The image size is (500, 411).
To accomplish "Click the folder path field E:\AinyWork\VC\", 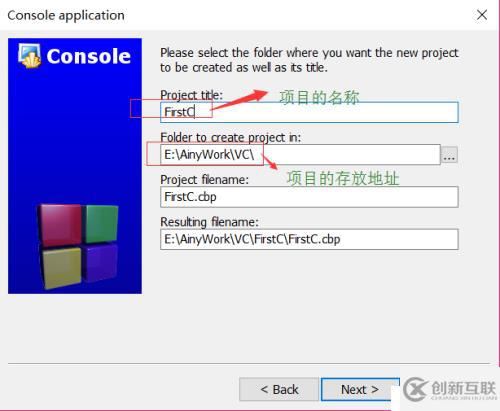I will point(300,155).
